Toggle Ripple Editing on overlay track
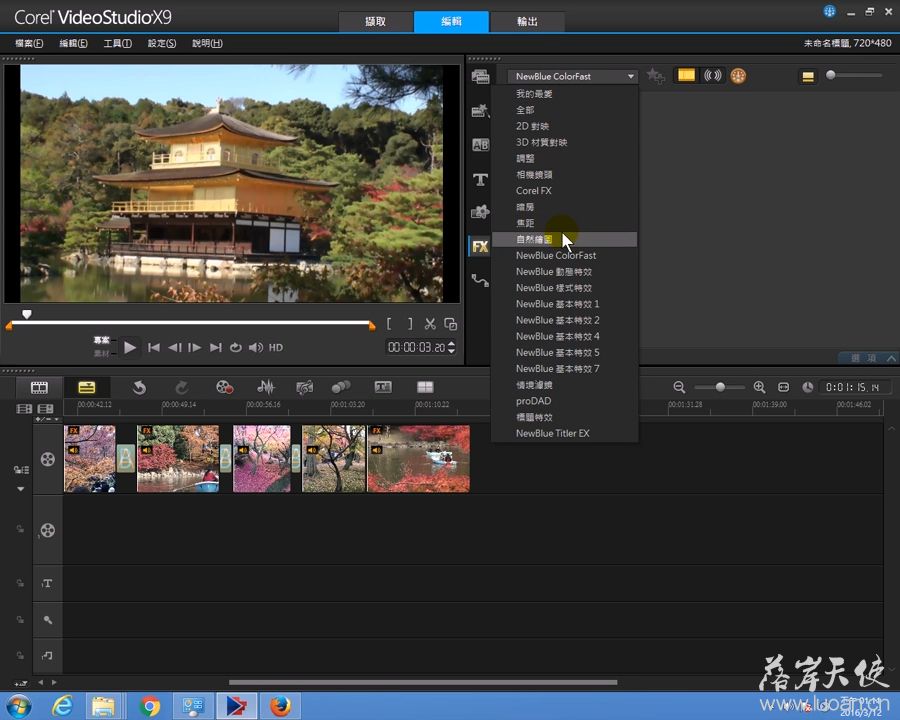 click(20, 529)
